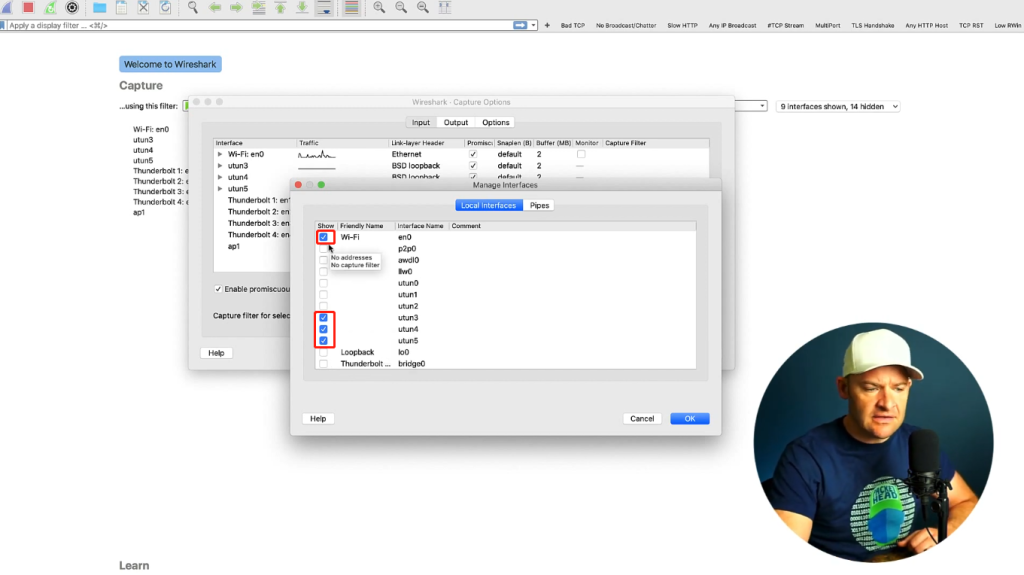The width and height of the screenshot is (1024, 575).
Task: Apply the TLS Handshake filter button
Action: 872,25
